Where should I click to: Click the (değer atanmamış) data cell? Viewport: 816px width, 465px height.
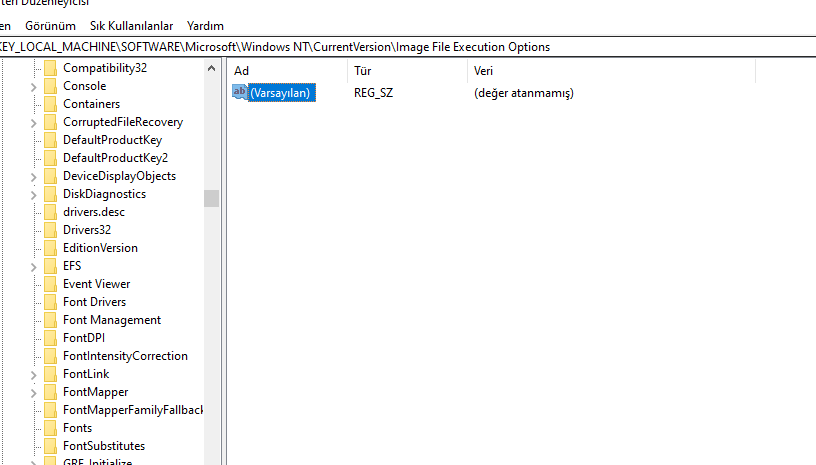[x=524, y=93]
